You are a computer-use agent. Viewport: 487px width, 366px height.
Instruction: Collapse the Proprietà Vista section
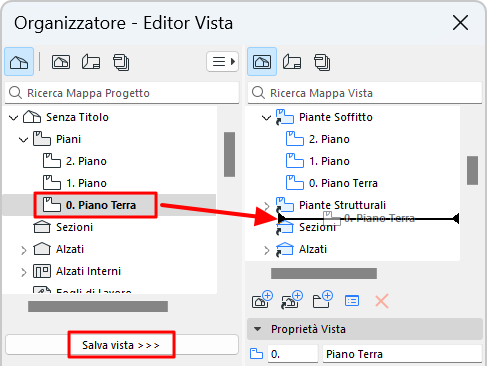point(257,329)
